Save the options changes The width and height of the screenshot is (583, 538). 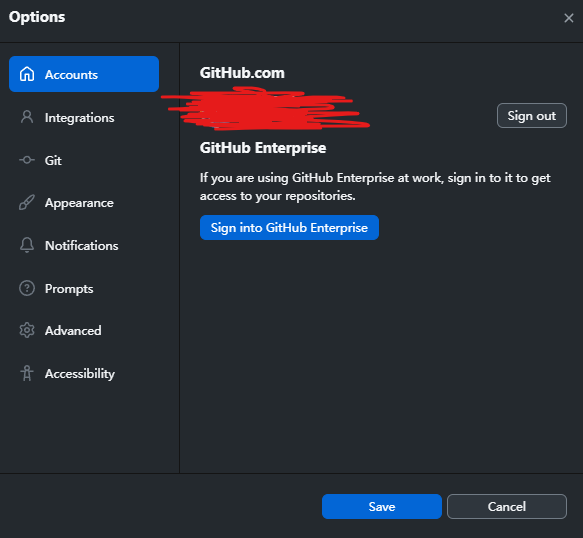[382, 506]
